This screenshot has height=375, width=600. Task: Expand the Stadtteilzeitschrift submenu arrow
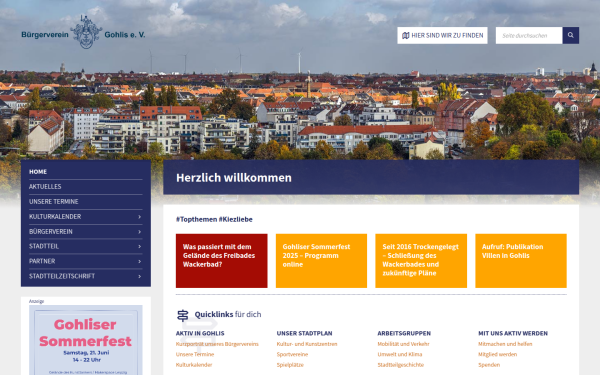139,276
